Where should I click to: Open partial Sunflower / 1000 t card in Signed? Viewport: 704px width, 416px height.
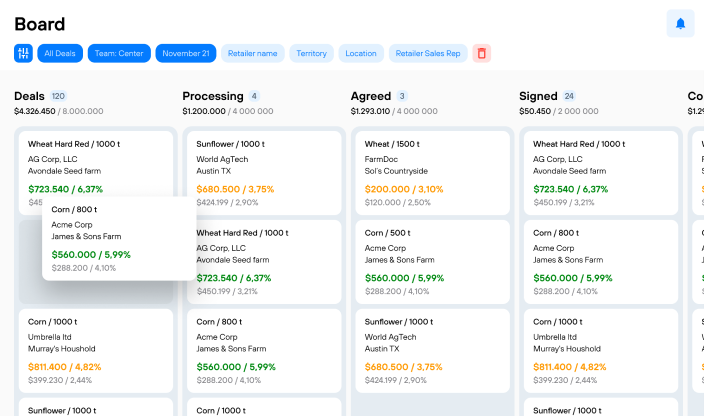pos(601,407)
